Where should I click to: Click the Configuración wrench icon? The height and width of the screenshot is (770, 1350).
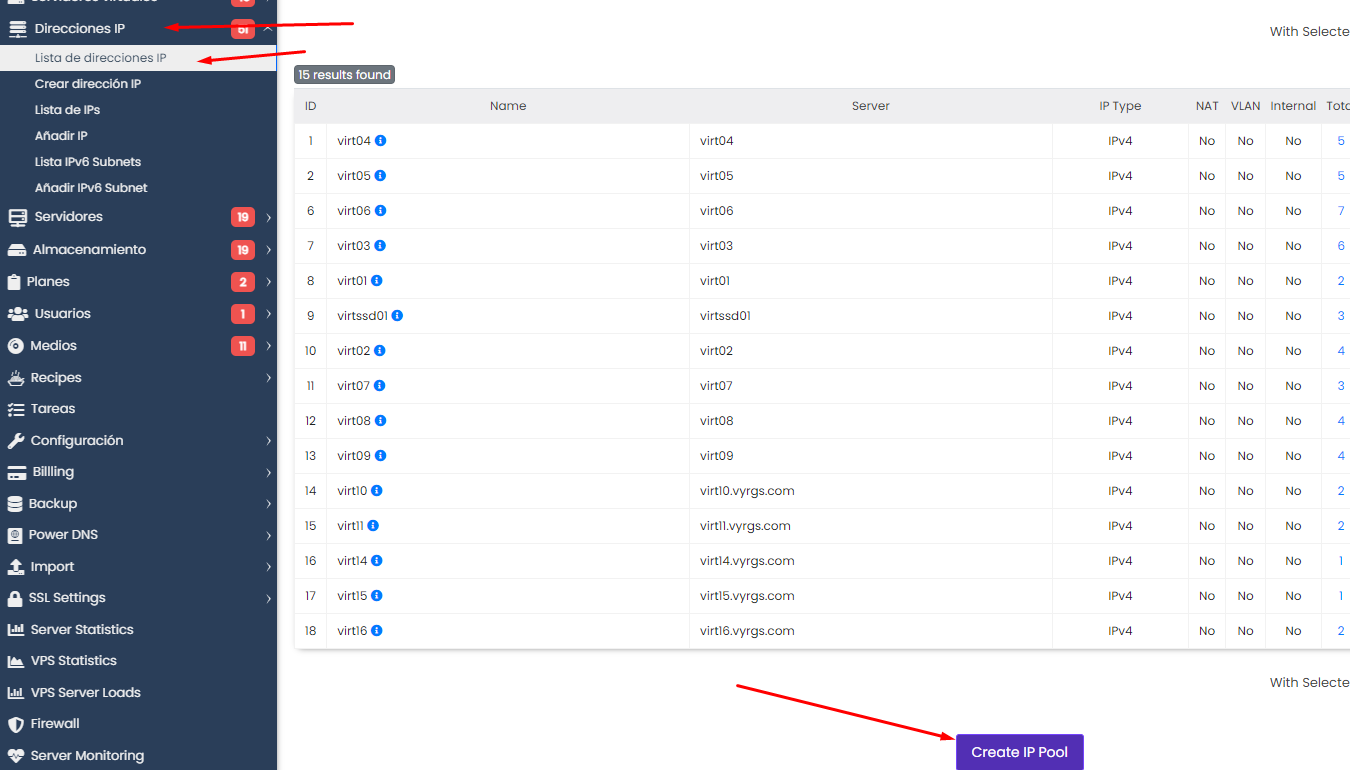click(x=15, y=441)
